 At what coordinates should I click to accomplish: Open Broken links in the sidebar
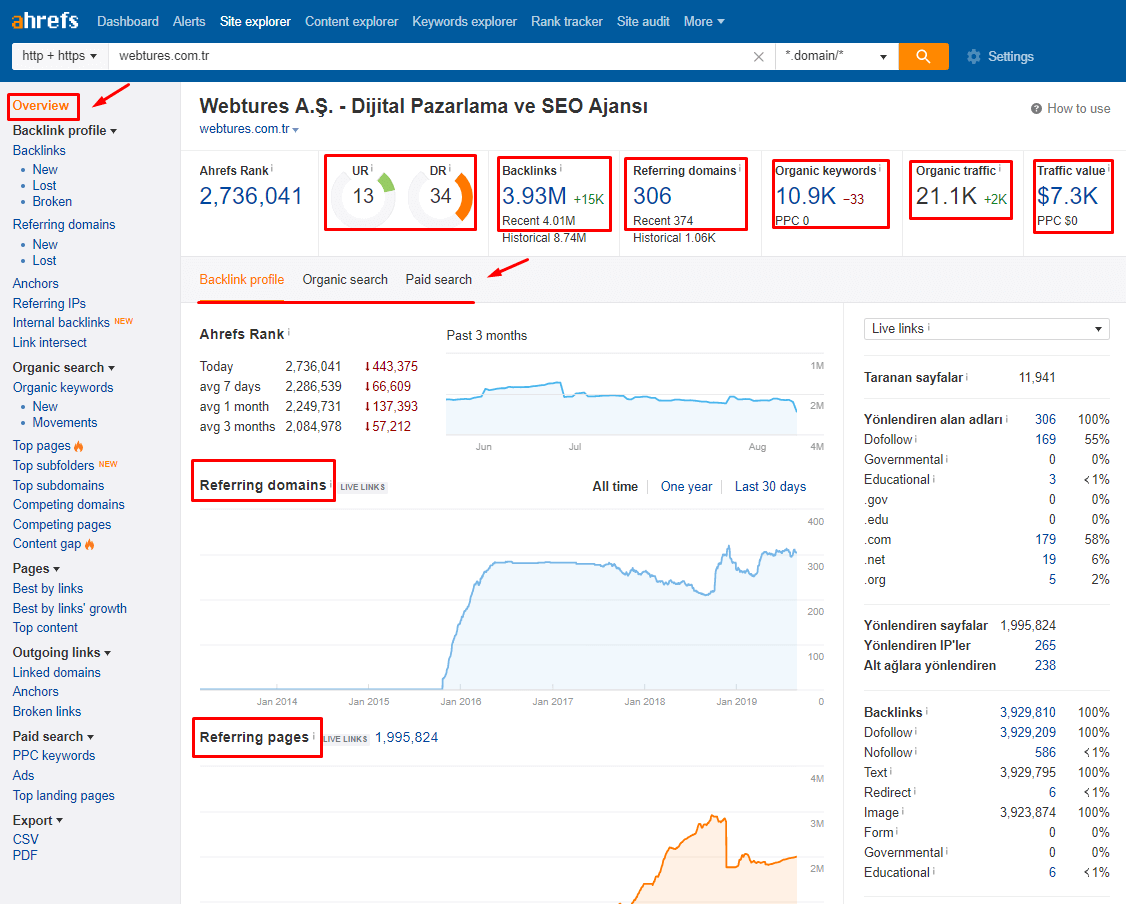[x=47, y=712]
